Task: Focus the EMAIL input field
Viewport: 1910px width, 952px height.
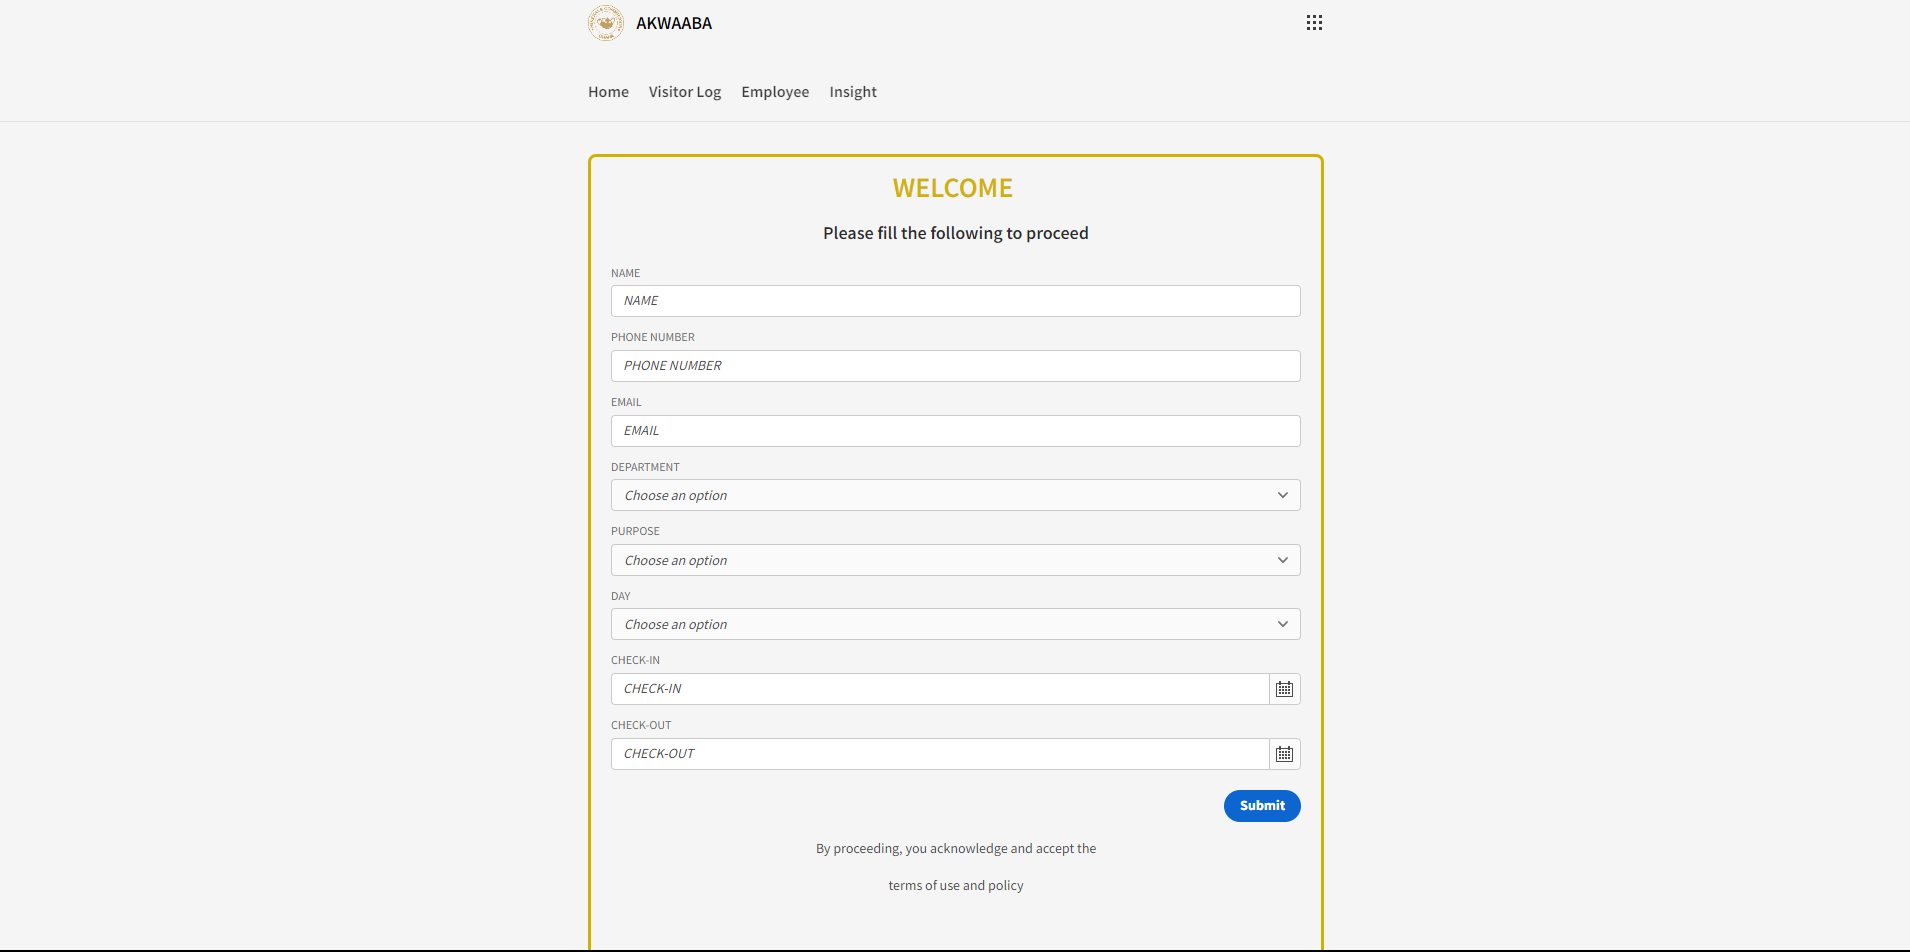Action: [x=956, y=431]
